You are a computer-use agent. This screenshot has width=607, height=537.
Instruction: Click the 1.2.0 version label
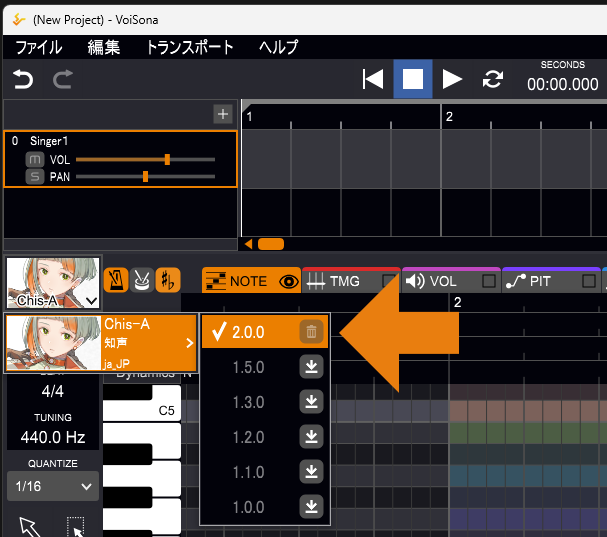[x=249, y=437]
